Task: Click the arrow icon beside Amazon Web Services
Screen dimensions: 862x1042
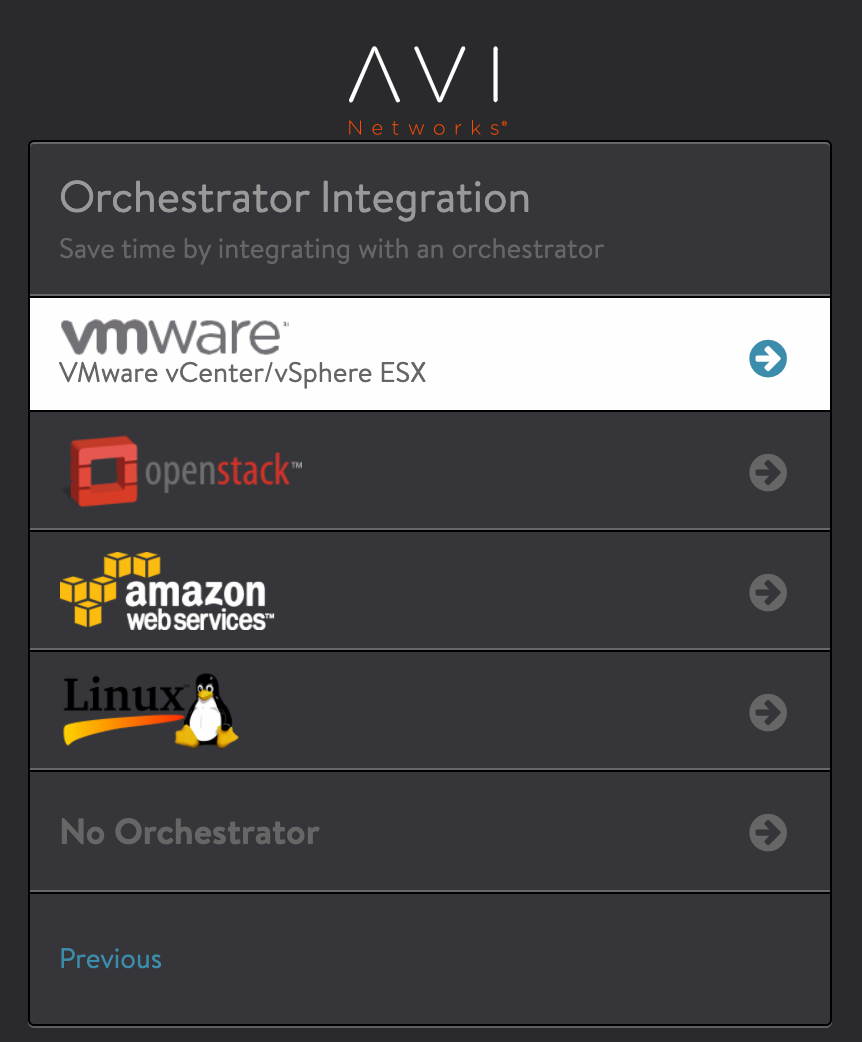Action: coord(768,593)
